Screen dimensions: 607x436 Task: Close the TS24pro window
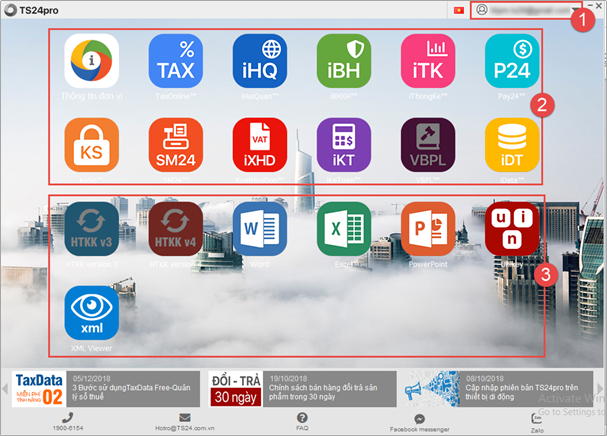(599, 5)
